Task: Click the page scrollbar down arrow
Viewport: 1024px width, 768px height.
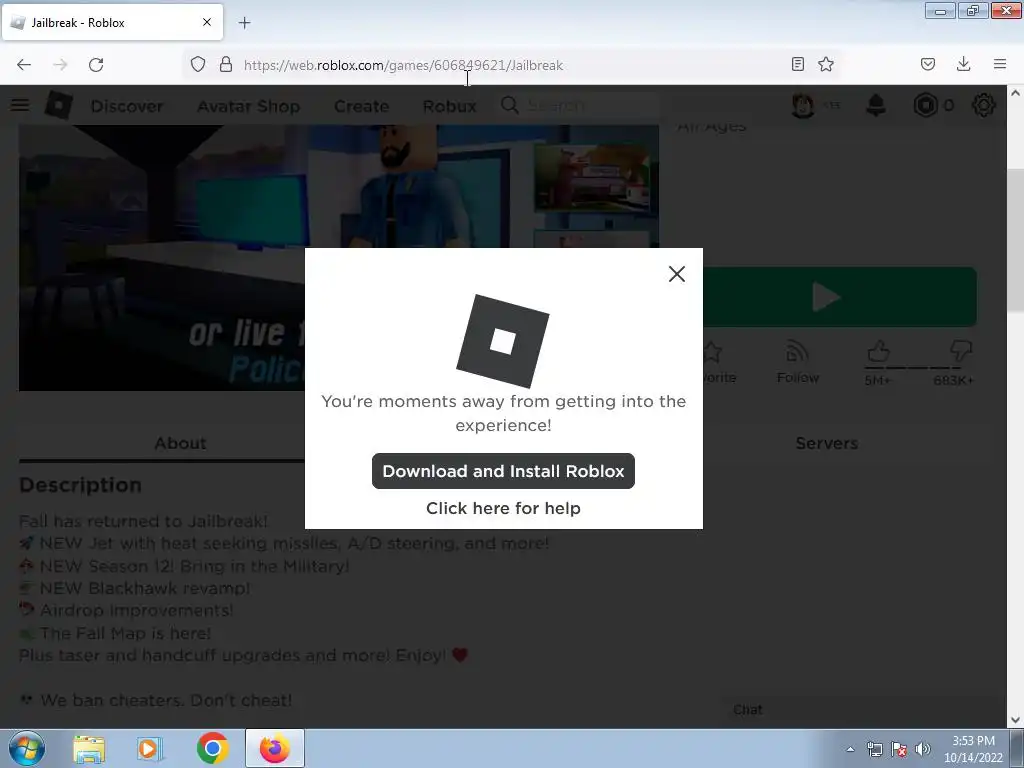Action: coord(1016,720)
